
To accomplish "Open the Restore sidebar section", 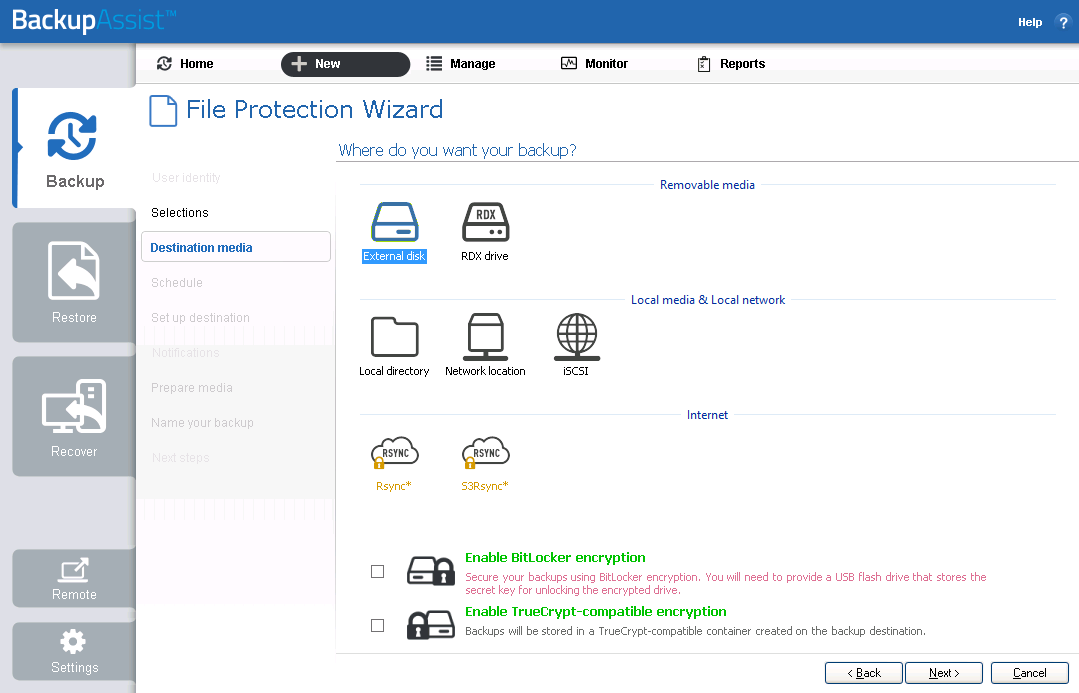I will coord(74,282).
